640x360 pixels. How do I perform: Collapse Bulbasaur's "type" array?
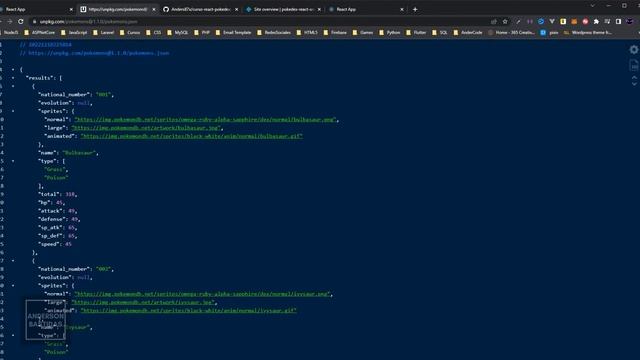tap(13, 161)
